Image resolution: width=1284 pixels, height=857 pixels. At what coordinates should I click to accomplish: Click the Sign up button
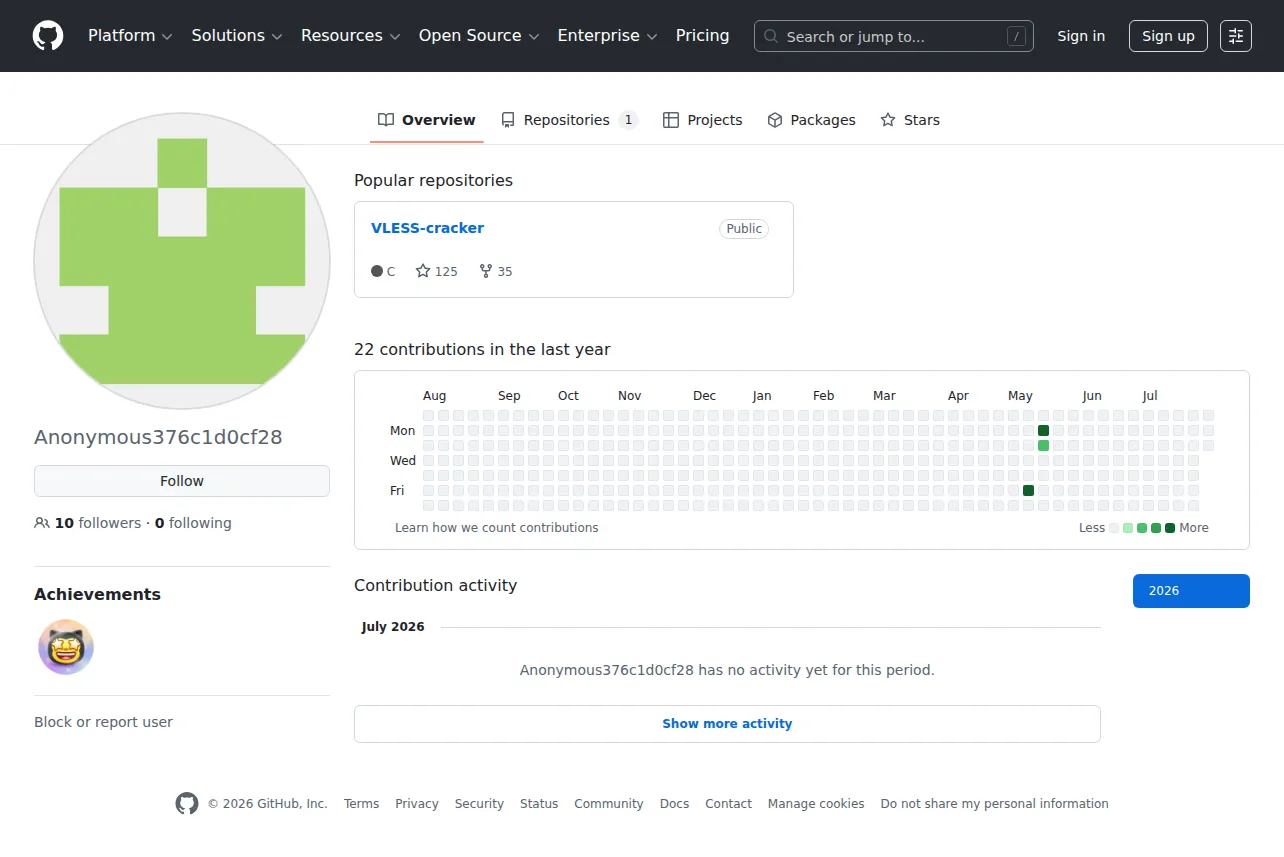tap(1168, 36)
